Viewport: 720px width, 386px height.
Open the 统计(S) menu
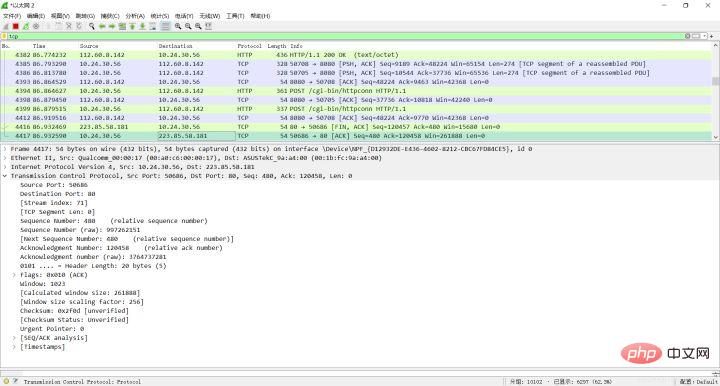pyautogui.click(x=160, y=16)
